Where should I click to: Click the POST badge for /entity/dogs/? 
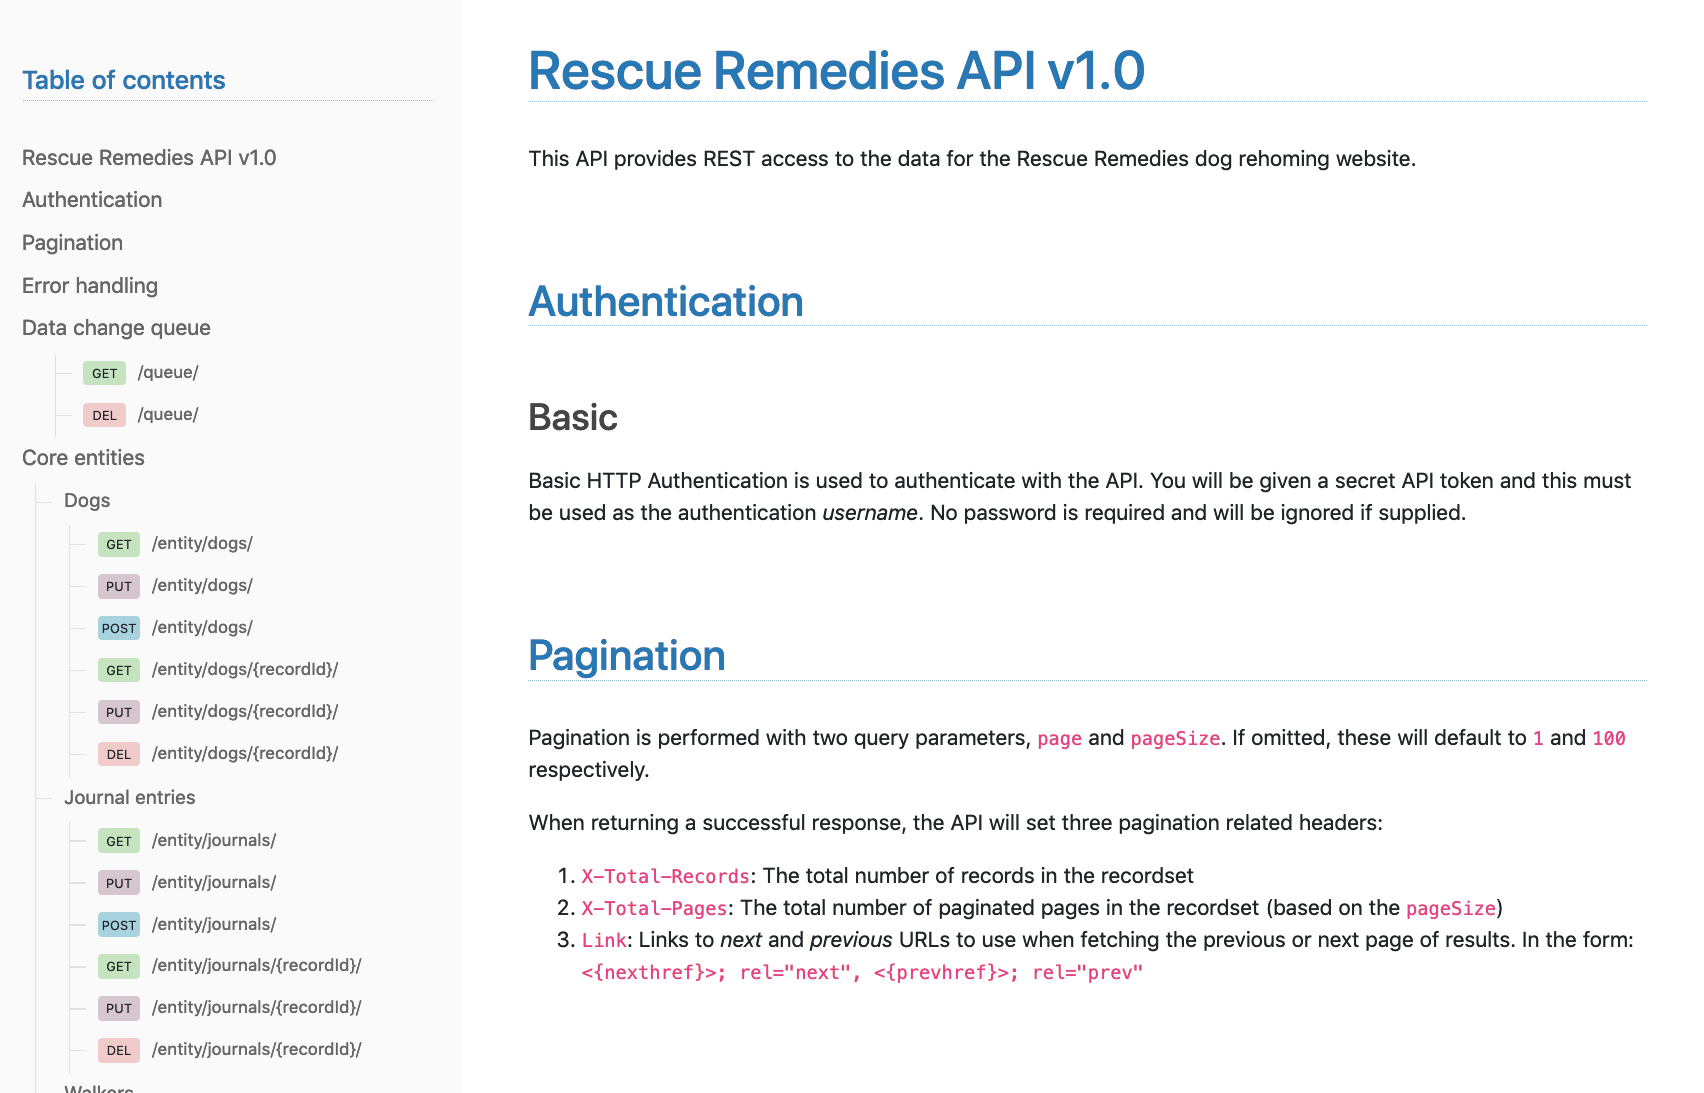tap(118, 628)
